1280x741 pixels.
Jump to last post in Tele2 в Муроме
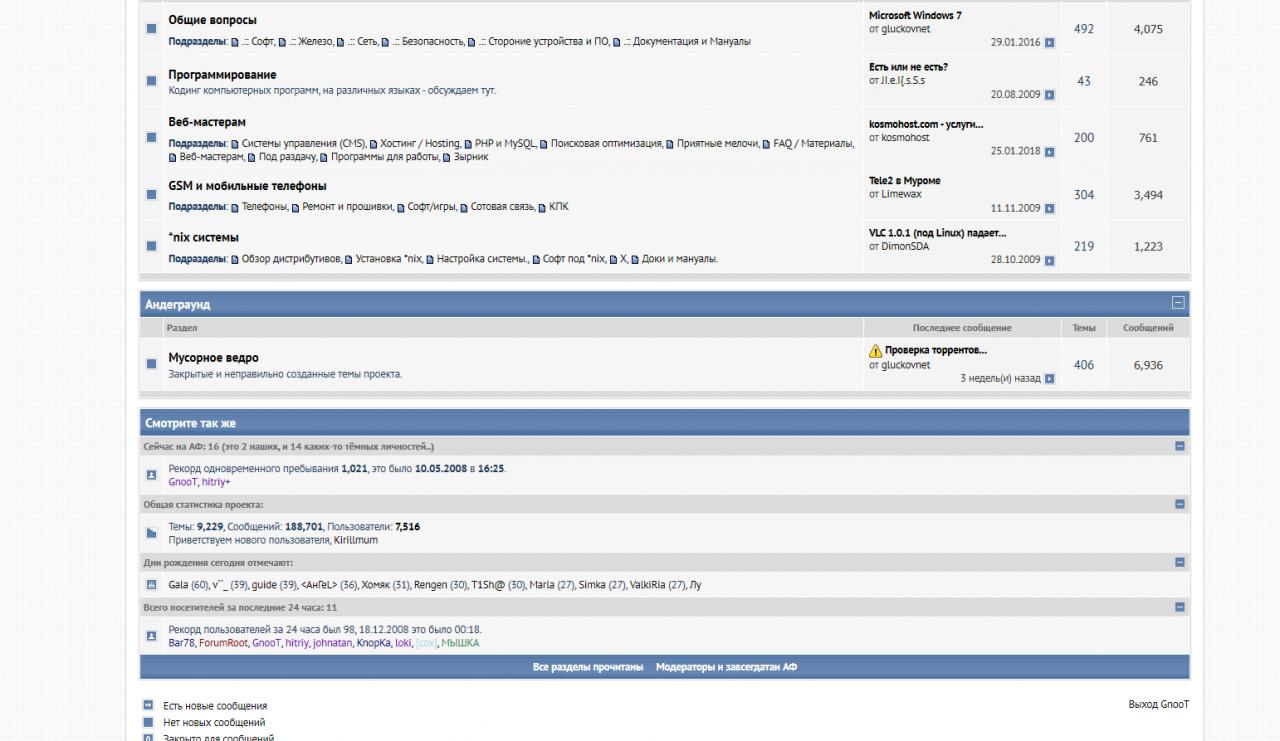pyautogui.click(x=1049, y=209)
